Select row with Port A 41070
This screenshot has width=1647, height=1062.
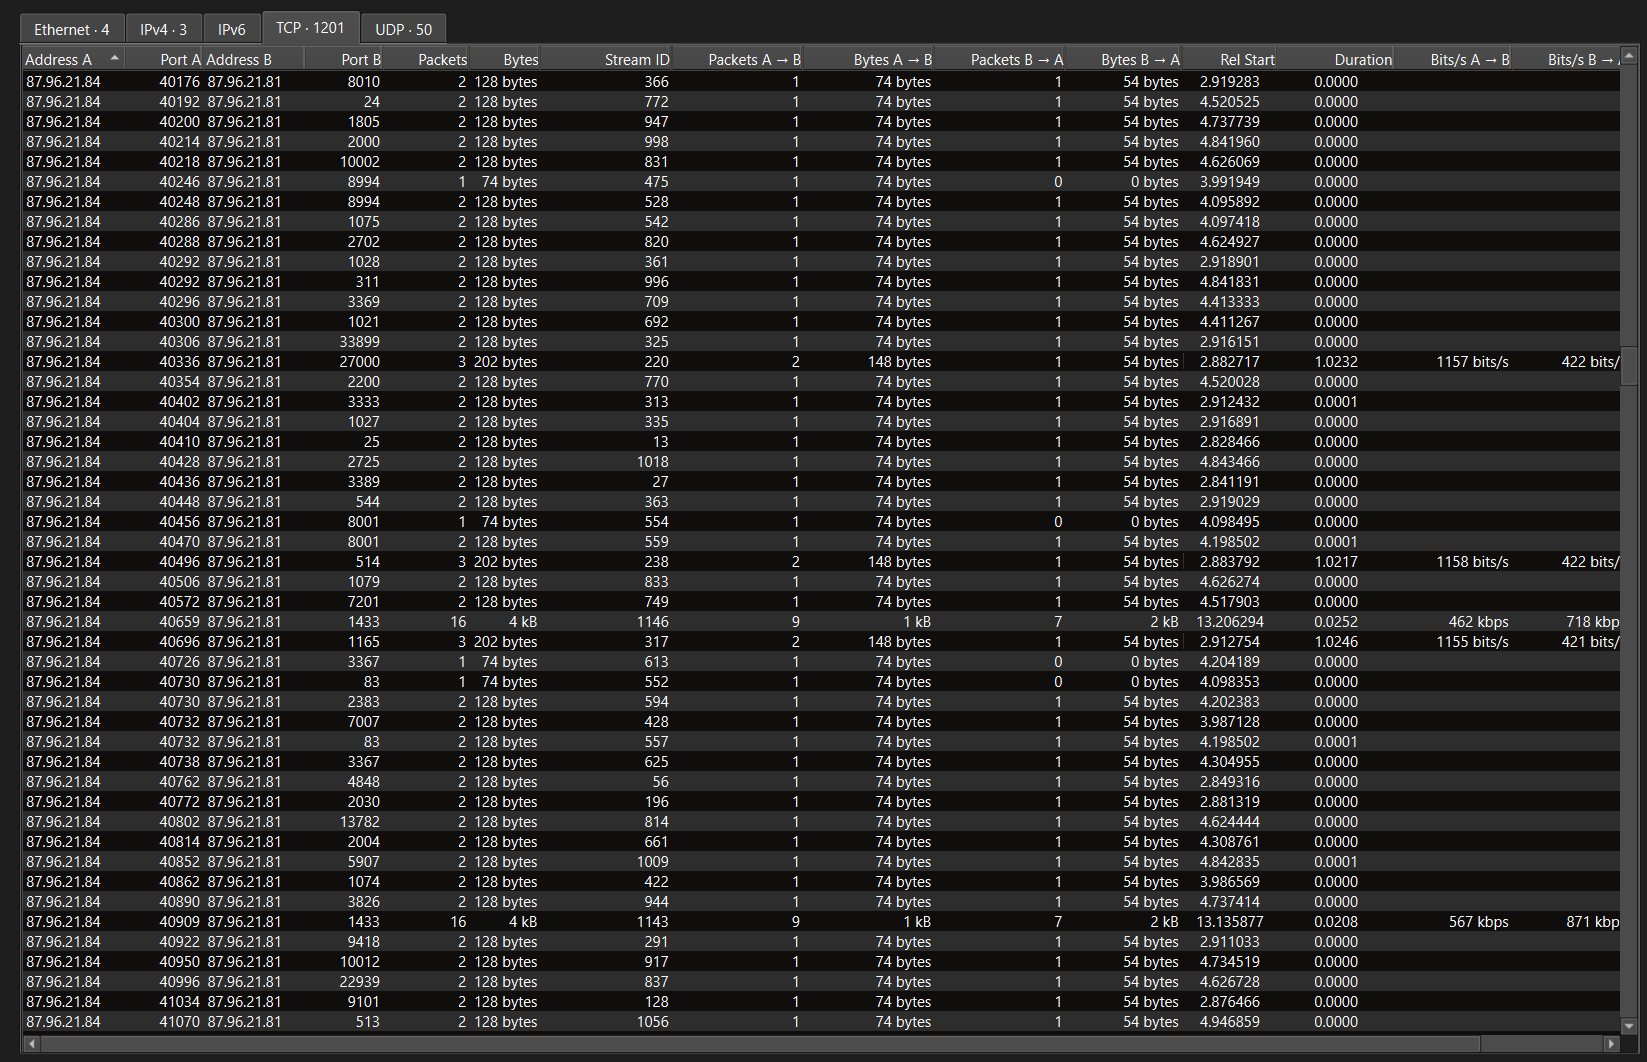point(820,1022)
